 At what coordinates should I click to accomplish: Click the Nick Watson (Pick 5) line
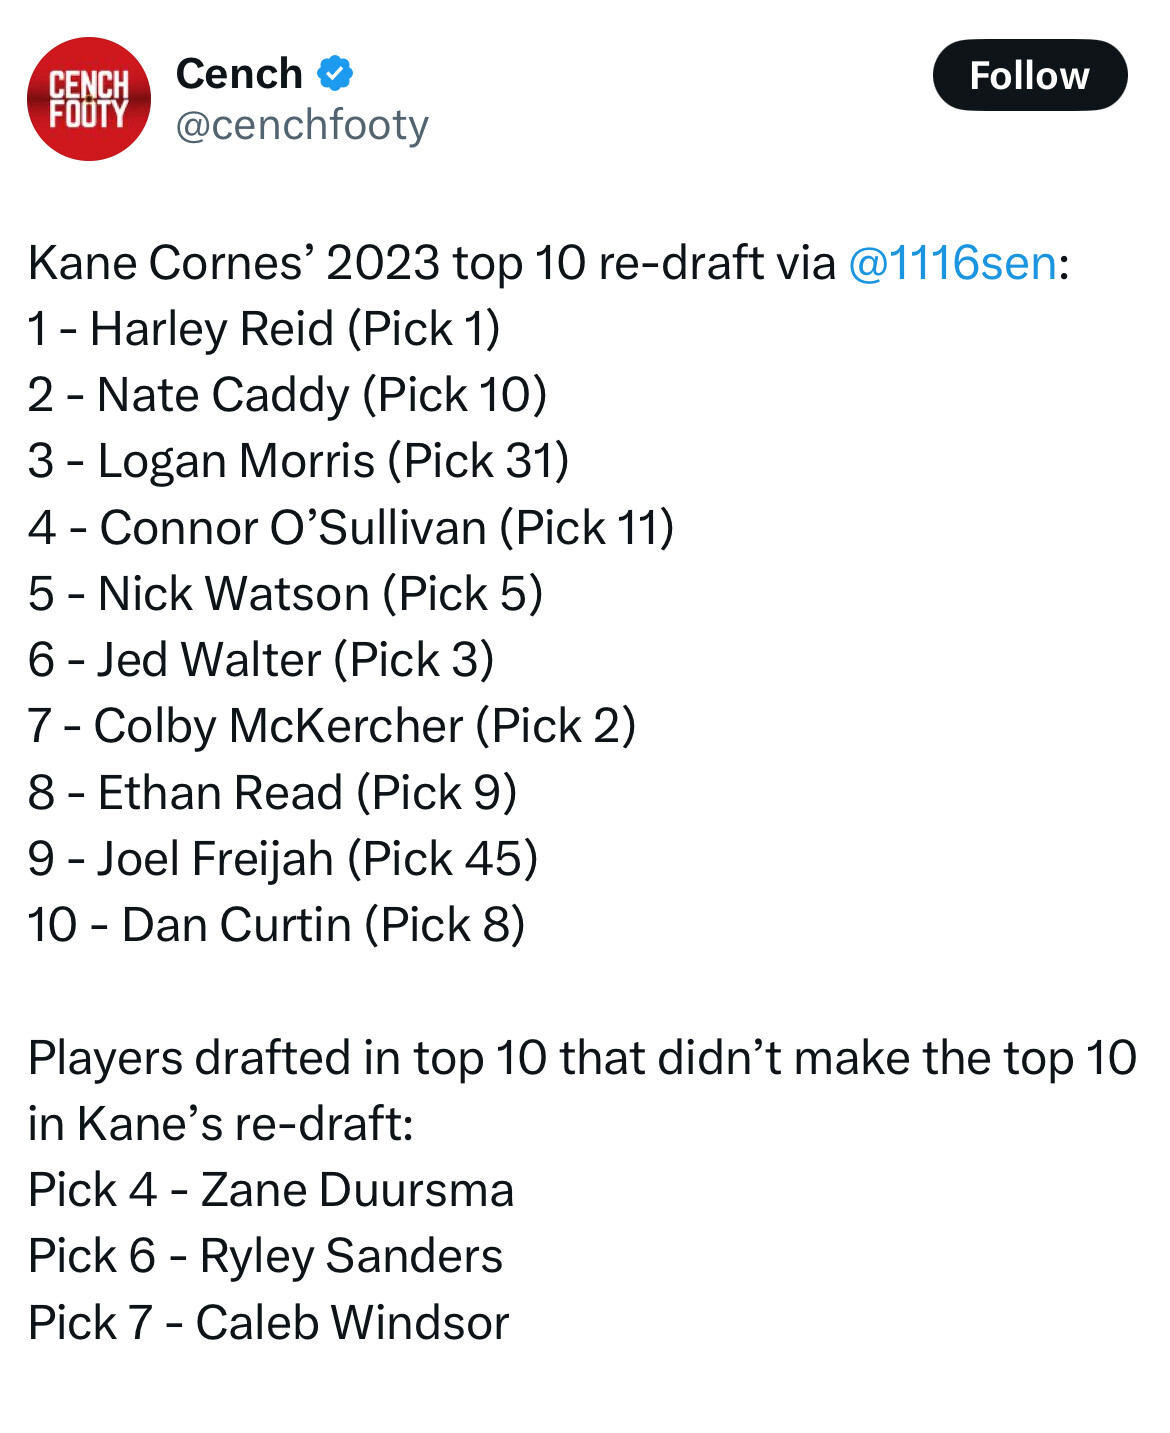click(286, 593)
